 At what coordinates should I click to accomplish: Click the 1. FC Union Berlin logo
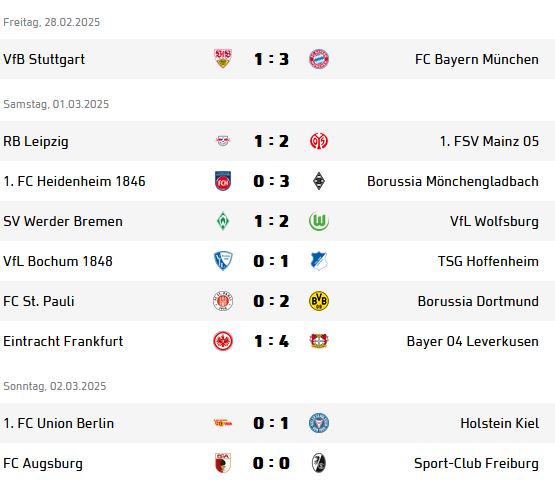coord(223,423)
